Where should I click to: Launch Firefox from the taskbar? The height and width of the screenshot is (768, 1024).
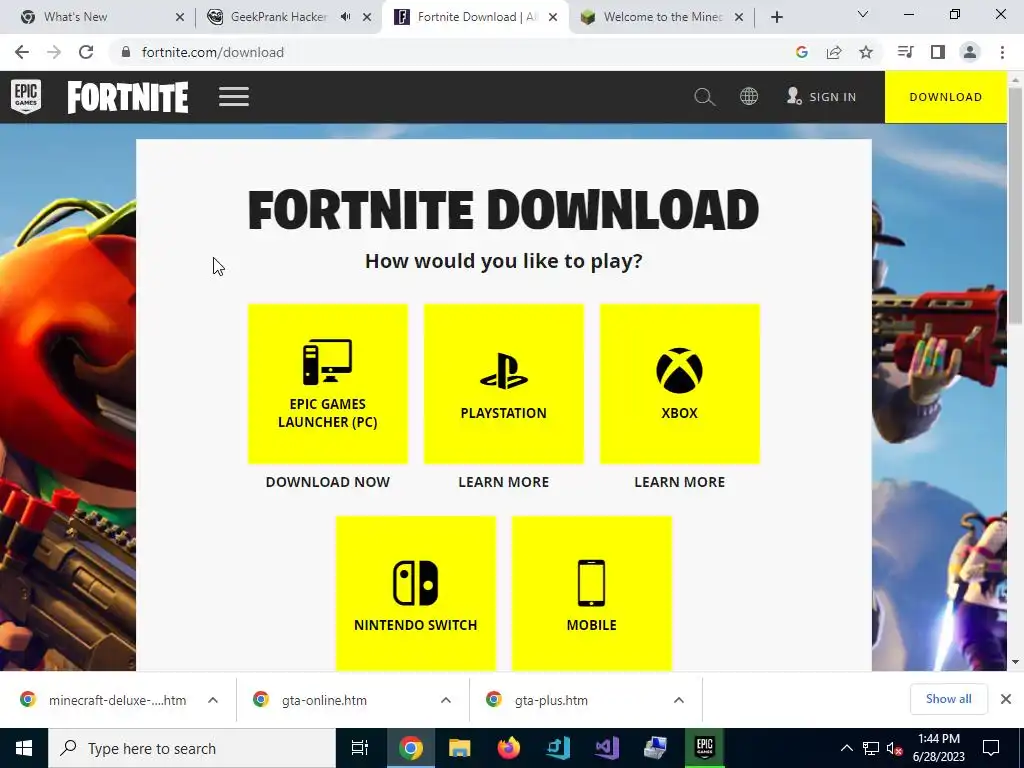pyautogui.click(x=508, y=748)
